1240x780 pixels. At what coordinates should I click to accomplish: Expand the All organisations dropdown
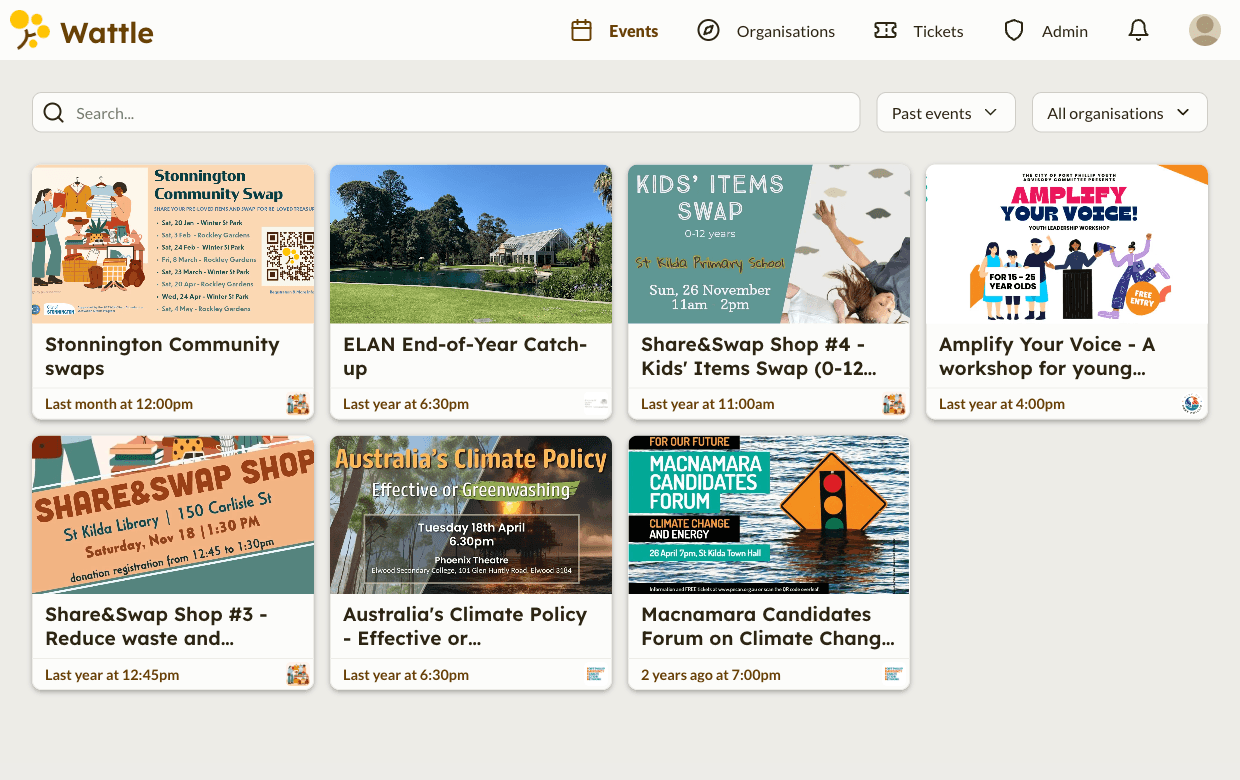tap(1118, 112)
